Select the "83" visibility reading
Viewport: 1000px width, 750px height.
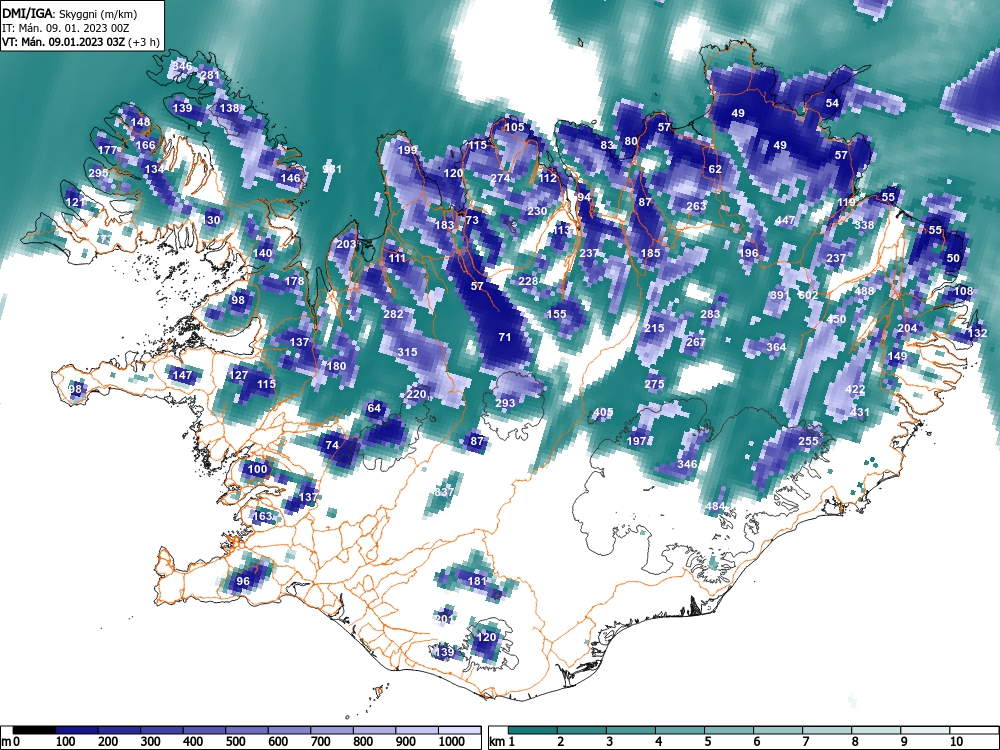tap(607, 145)
